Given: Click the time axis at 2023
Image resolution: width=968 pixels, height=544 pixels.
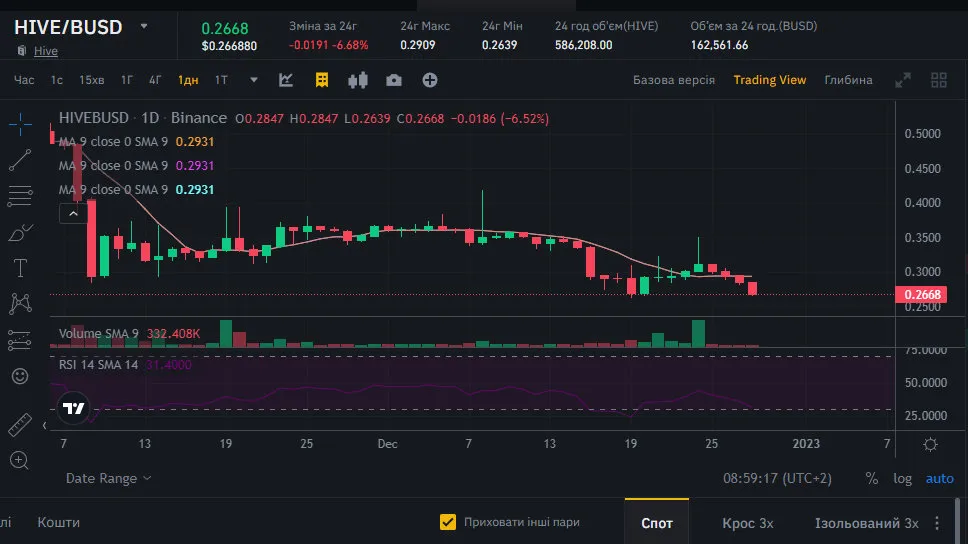Looking at the screenshot, I should [806, 443].
